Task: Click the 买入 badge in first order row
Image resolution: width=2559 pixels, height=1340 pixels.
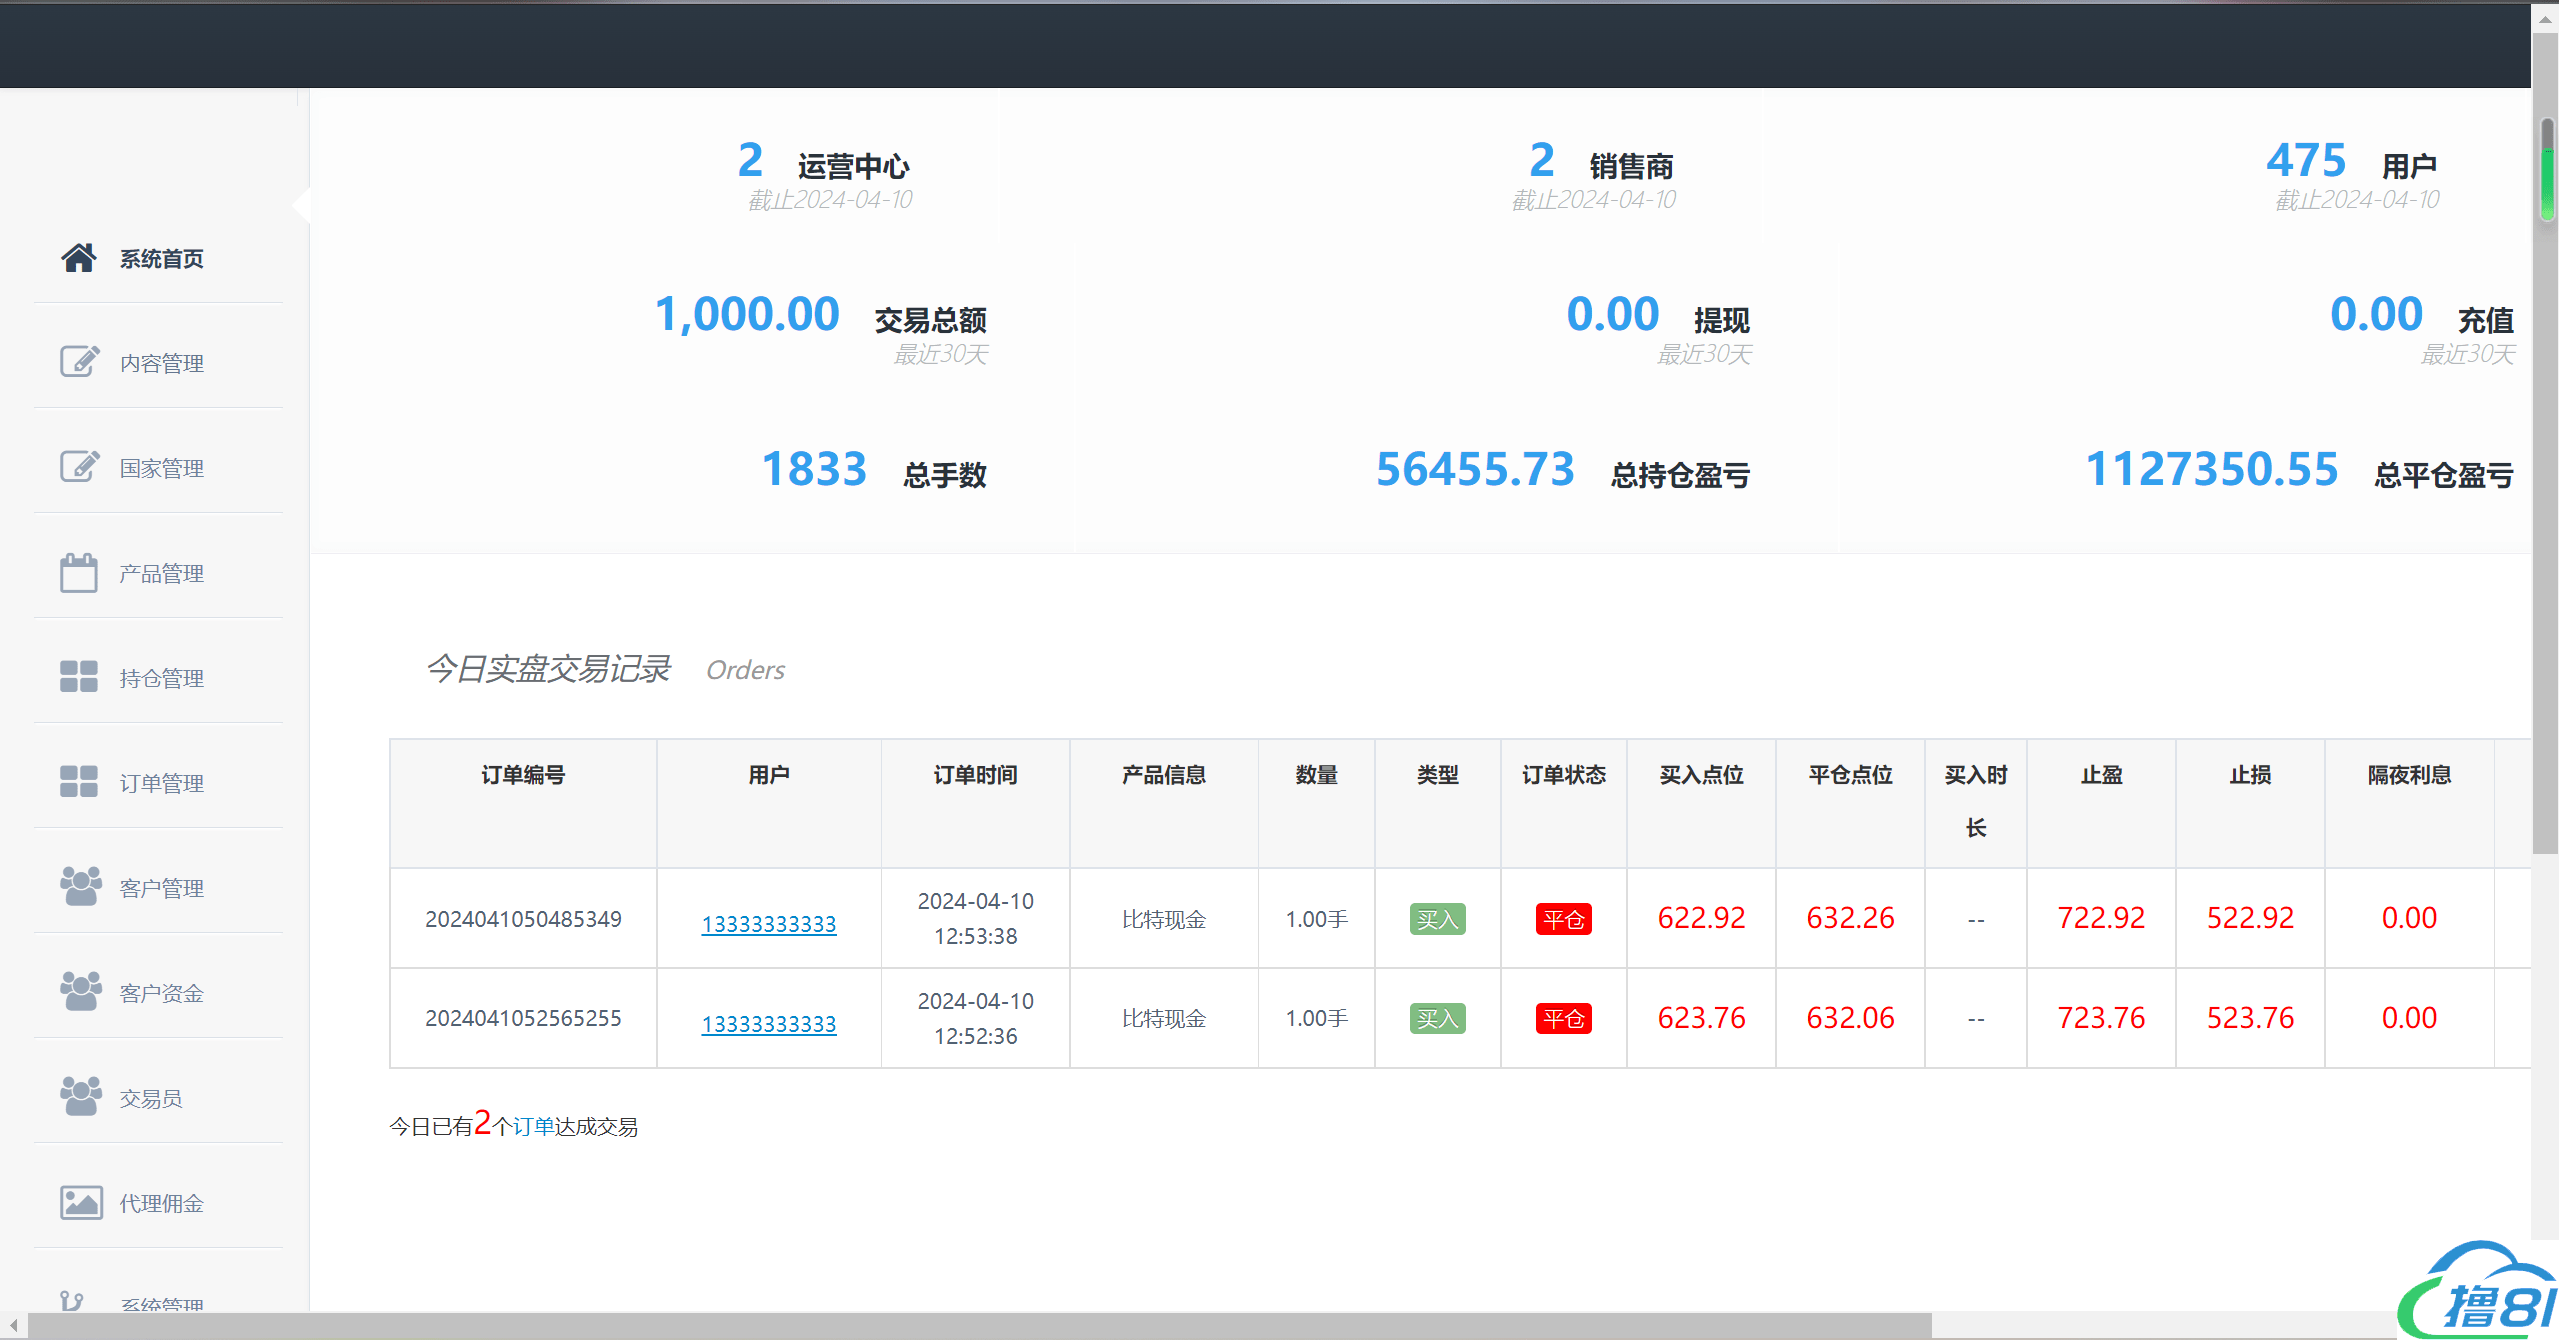Action: pos(1437,919)
